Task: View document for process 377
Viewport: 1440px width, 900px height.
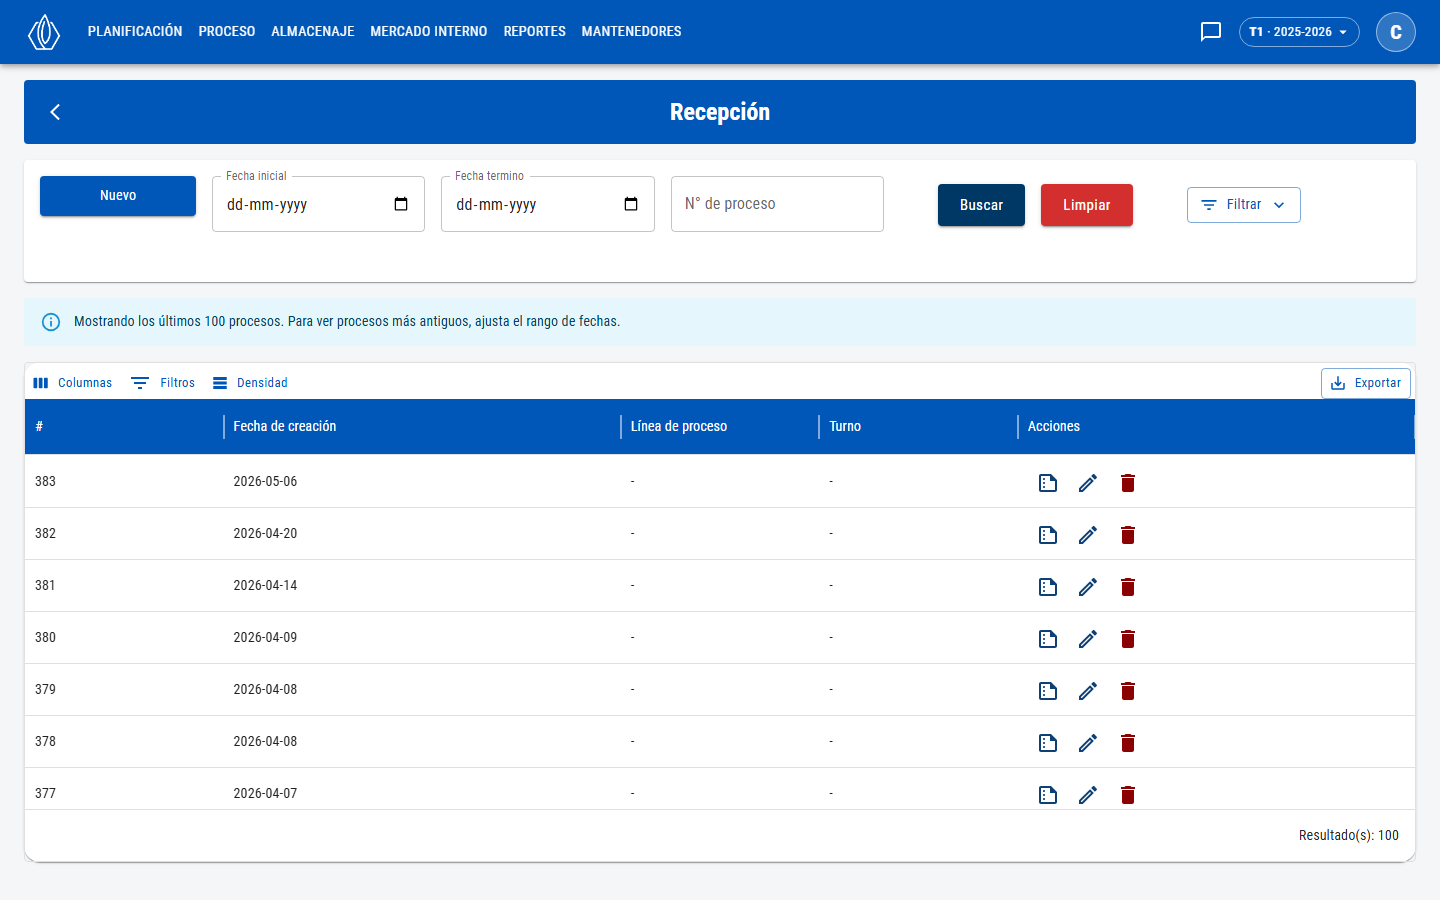Action: pos(1048,795)
